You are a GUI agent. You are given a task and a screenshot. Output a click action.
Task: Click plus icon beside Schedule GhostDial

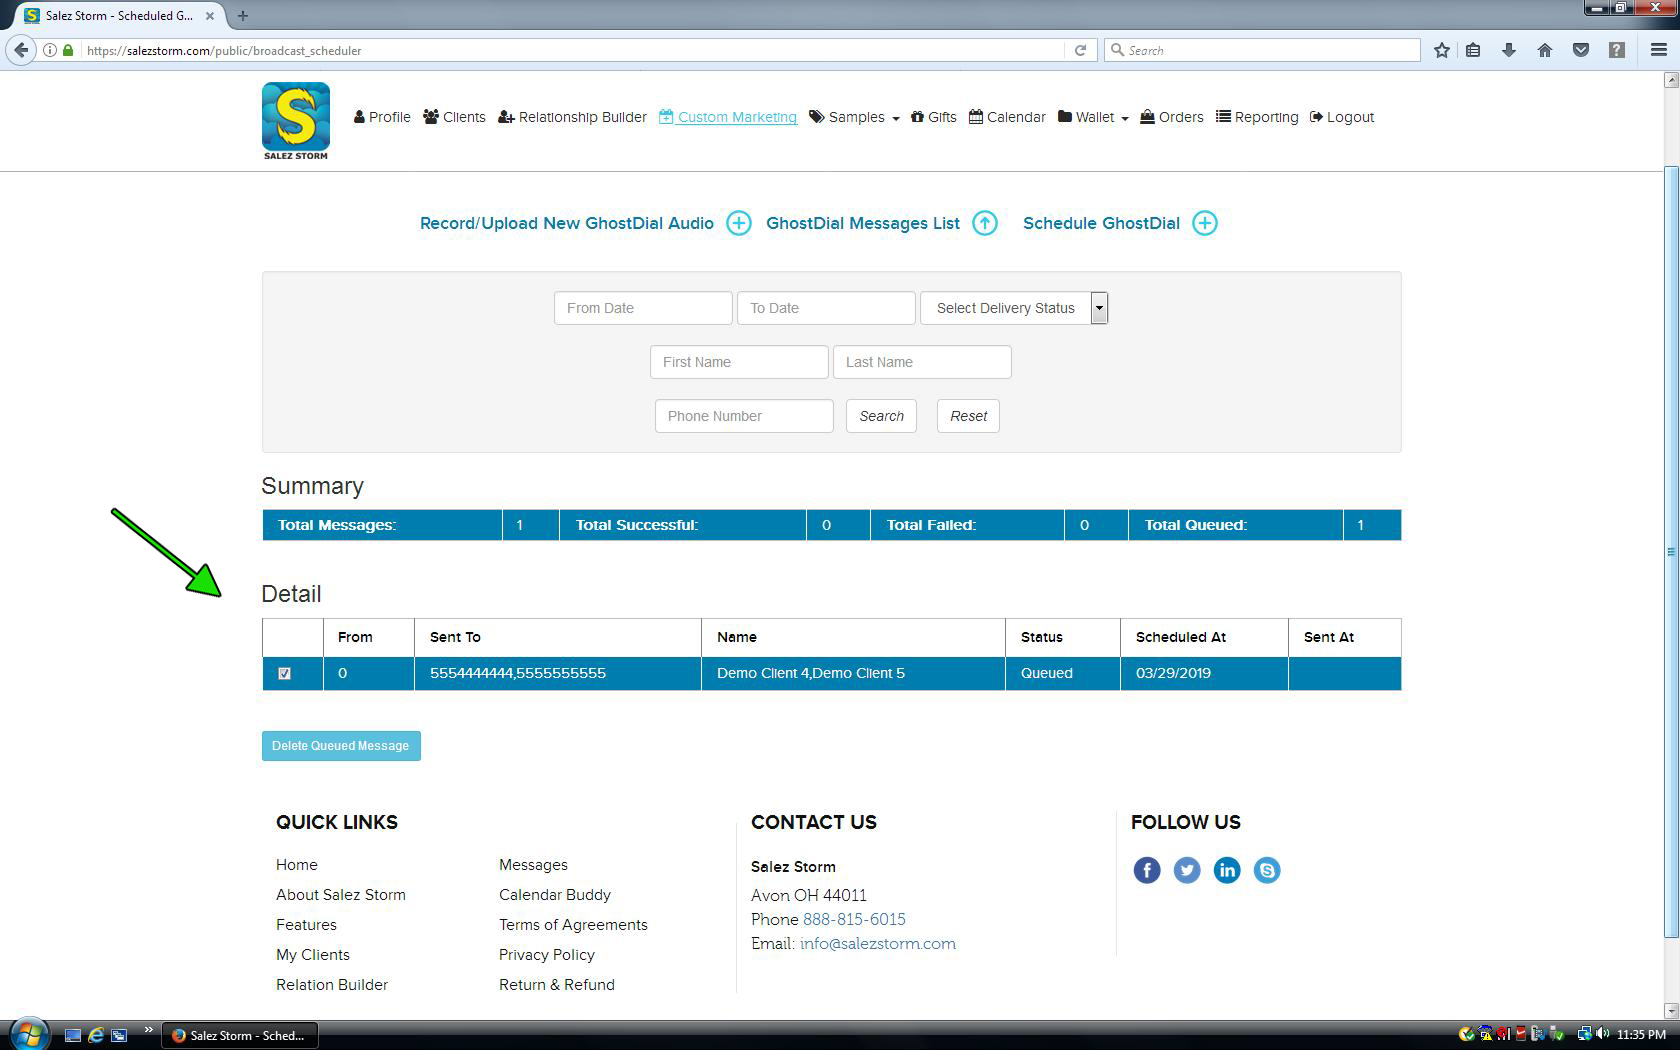pyautogui.click(x=1205, y=223)
